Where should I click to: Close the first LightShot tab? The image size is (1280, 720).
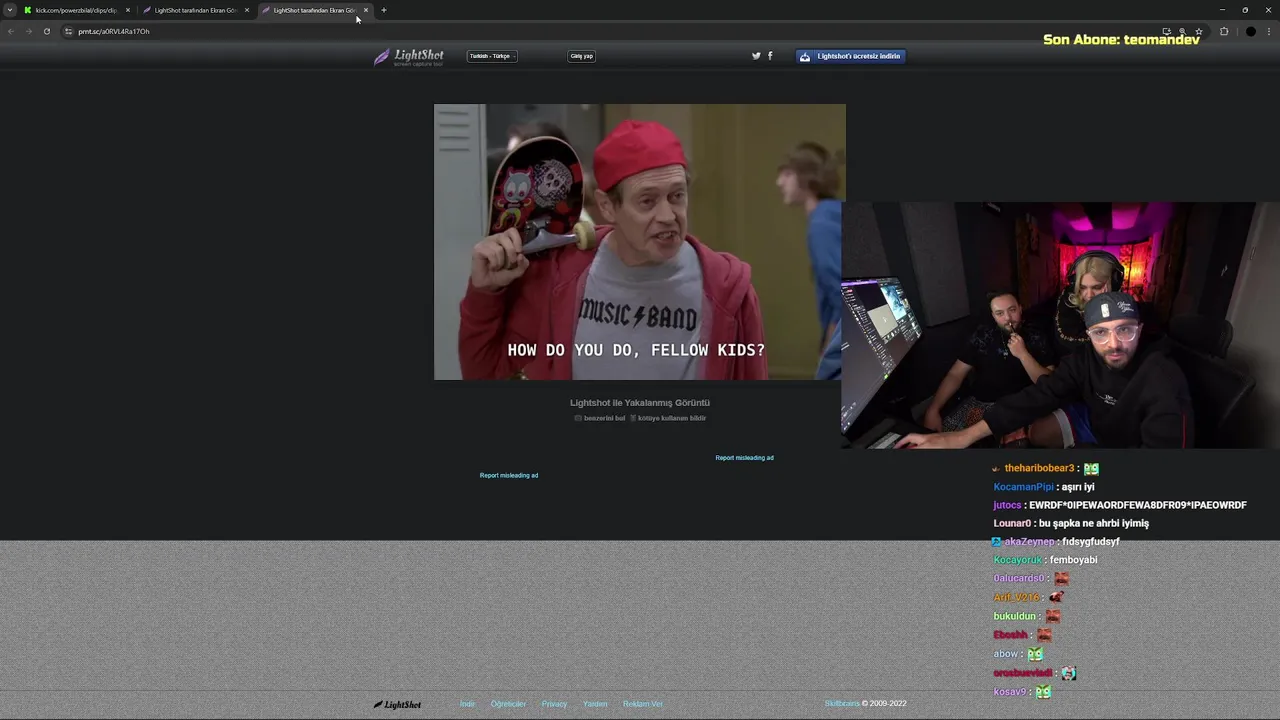point(247,10)
